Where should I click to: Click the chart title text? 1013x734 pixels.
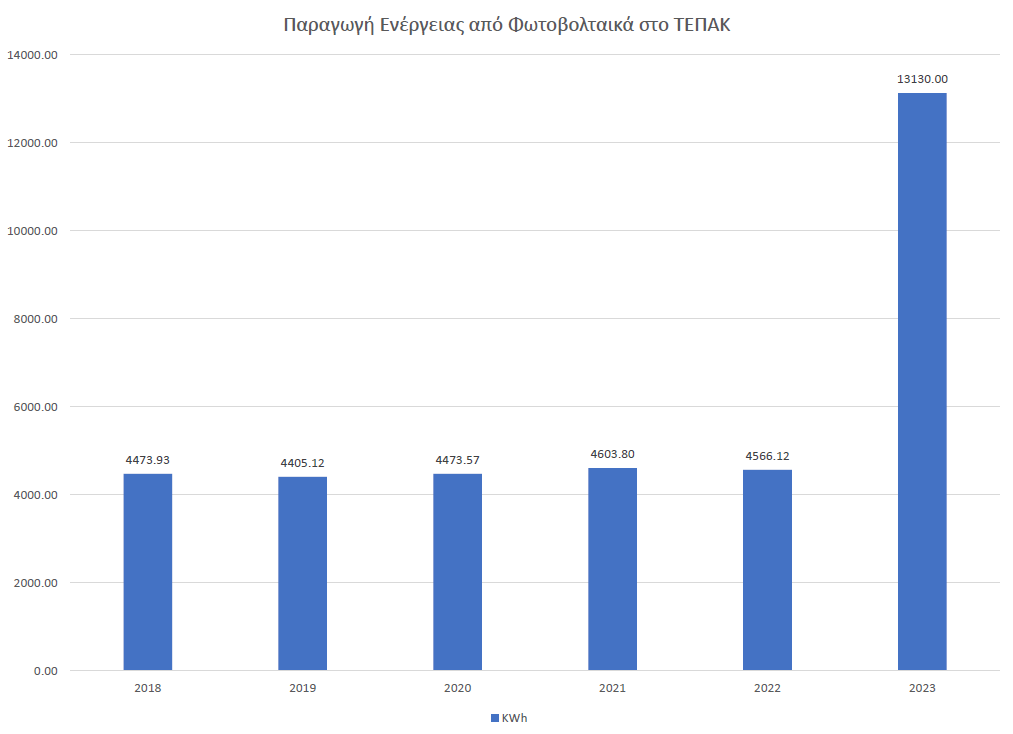pyautogui.click(x=507, y=25)
